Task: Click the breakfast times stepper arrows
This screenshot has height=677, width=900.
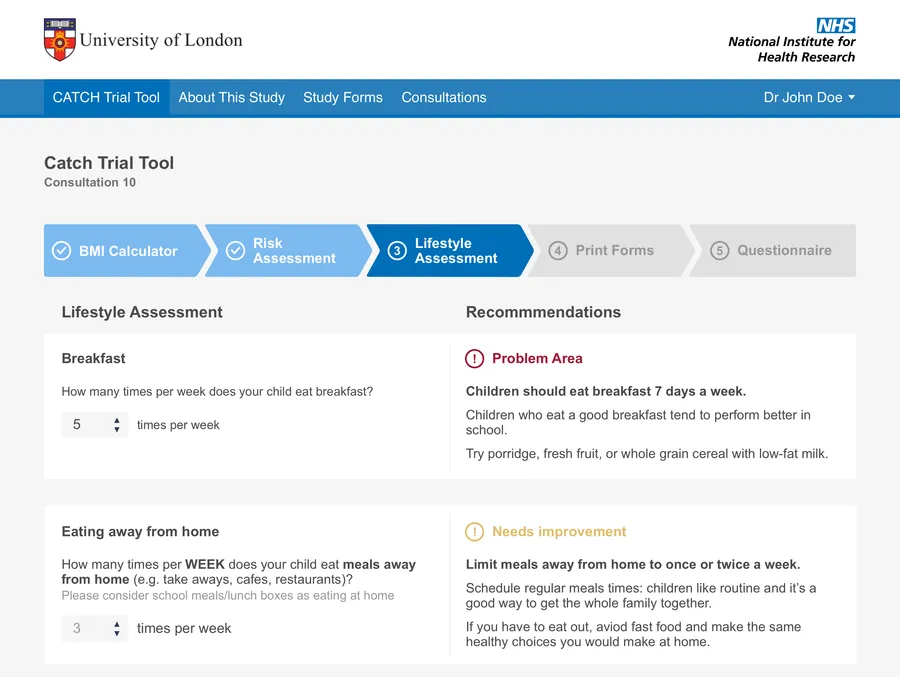Action: (117, 425)
